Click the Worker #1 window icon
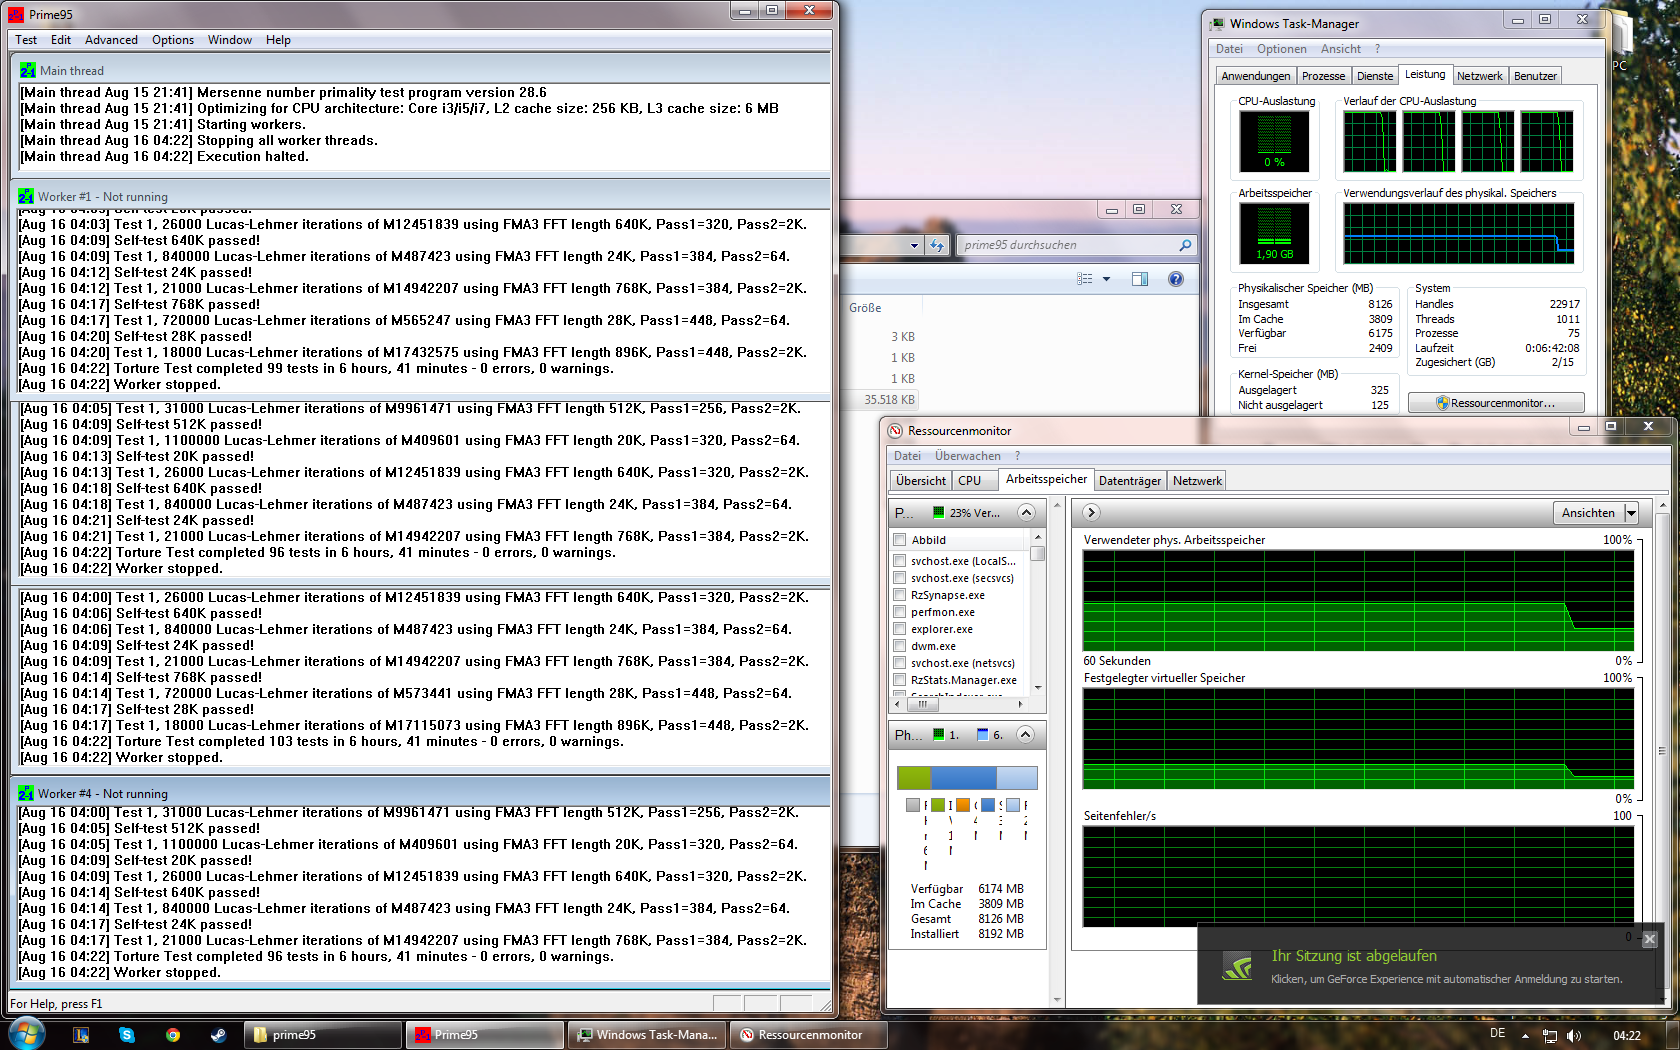1680x1050 pixels. click(25, 197)
